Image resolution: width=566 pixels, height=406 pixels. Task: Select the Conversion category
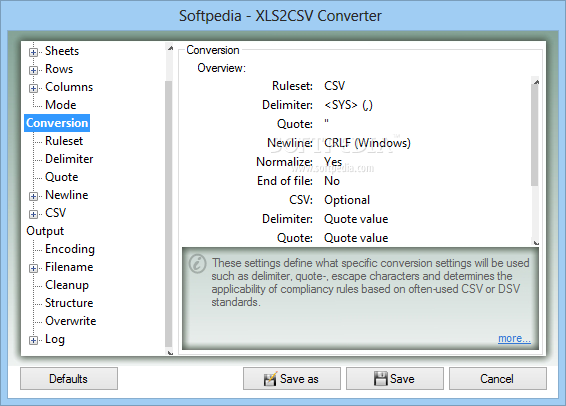pos(57,123)
